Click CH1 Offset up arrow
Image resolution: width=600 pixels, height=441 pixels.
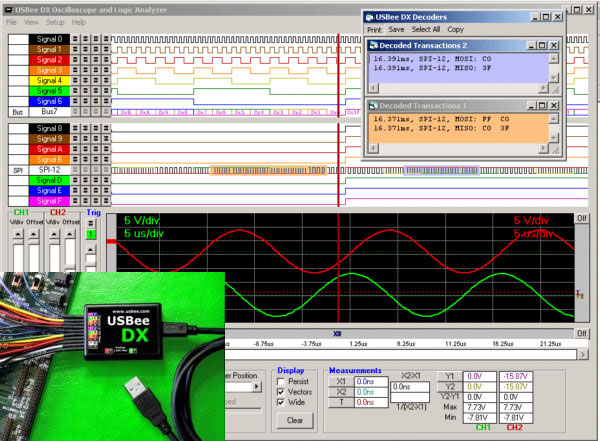[x=34, y=234]
